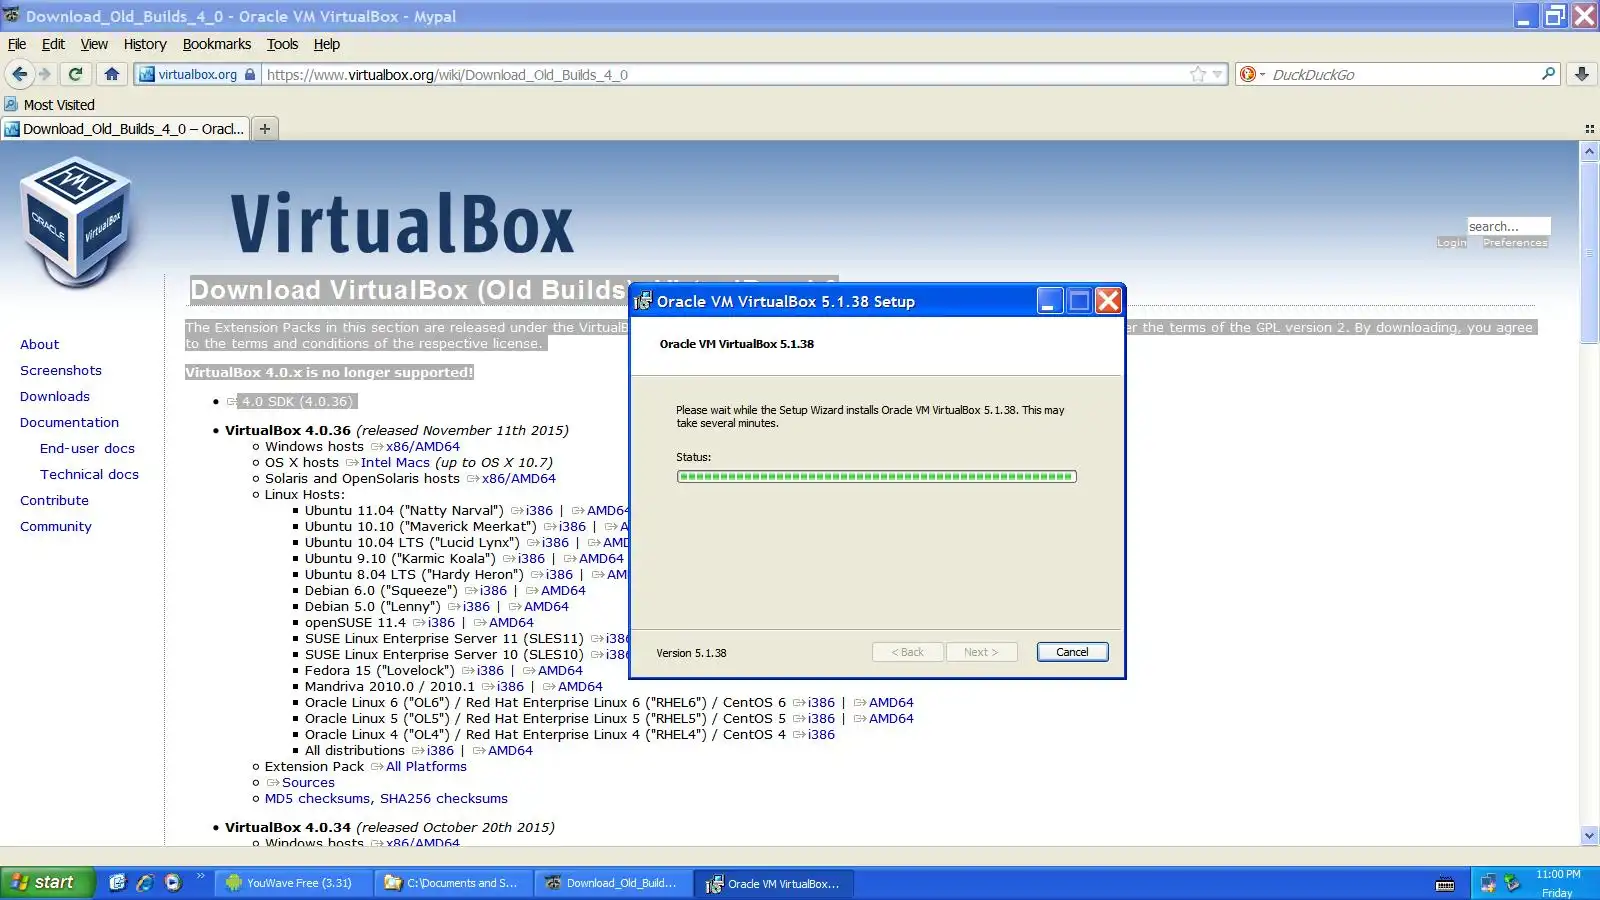Click Cancel in VirtualBox Setup dialog
This screenshot has height=900, width=1600.
tap(1072, 652)
